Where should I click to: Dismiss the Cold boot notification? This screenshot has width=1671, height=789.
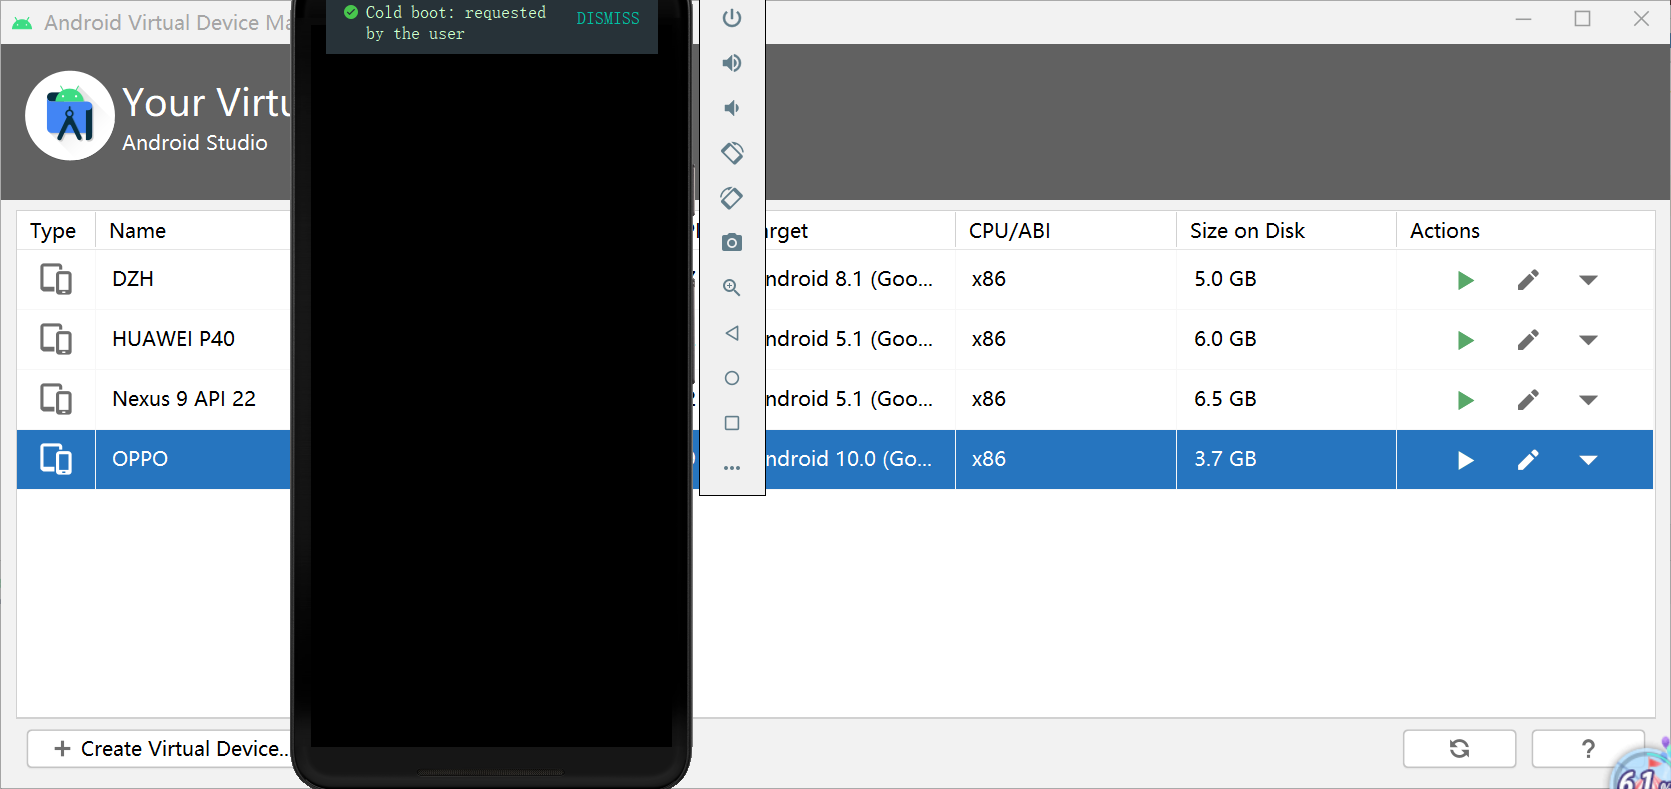coord(608,18)
